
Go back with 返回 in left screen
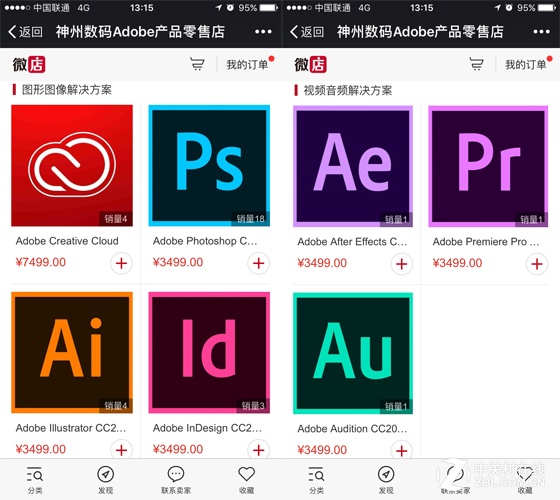click(x=25, y=32)
